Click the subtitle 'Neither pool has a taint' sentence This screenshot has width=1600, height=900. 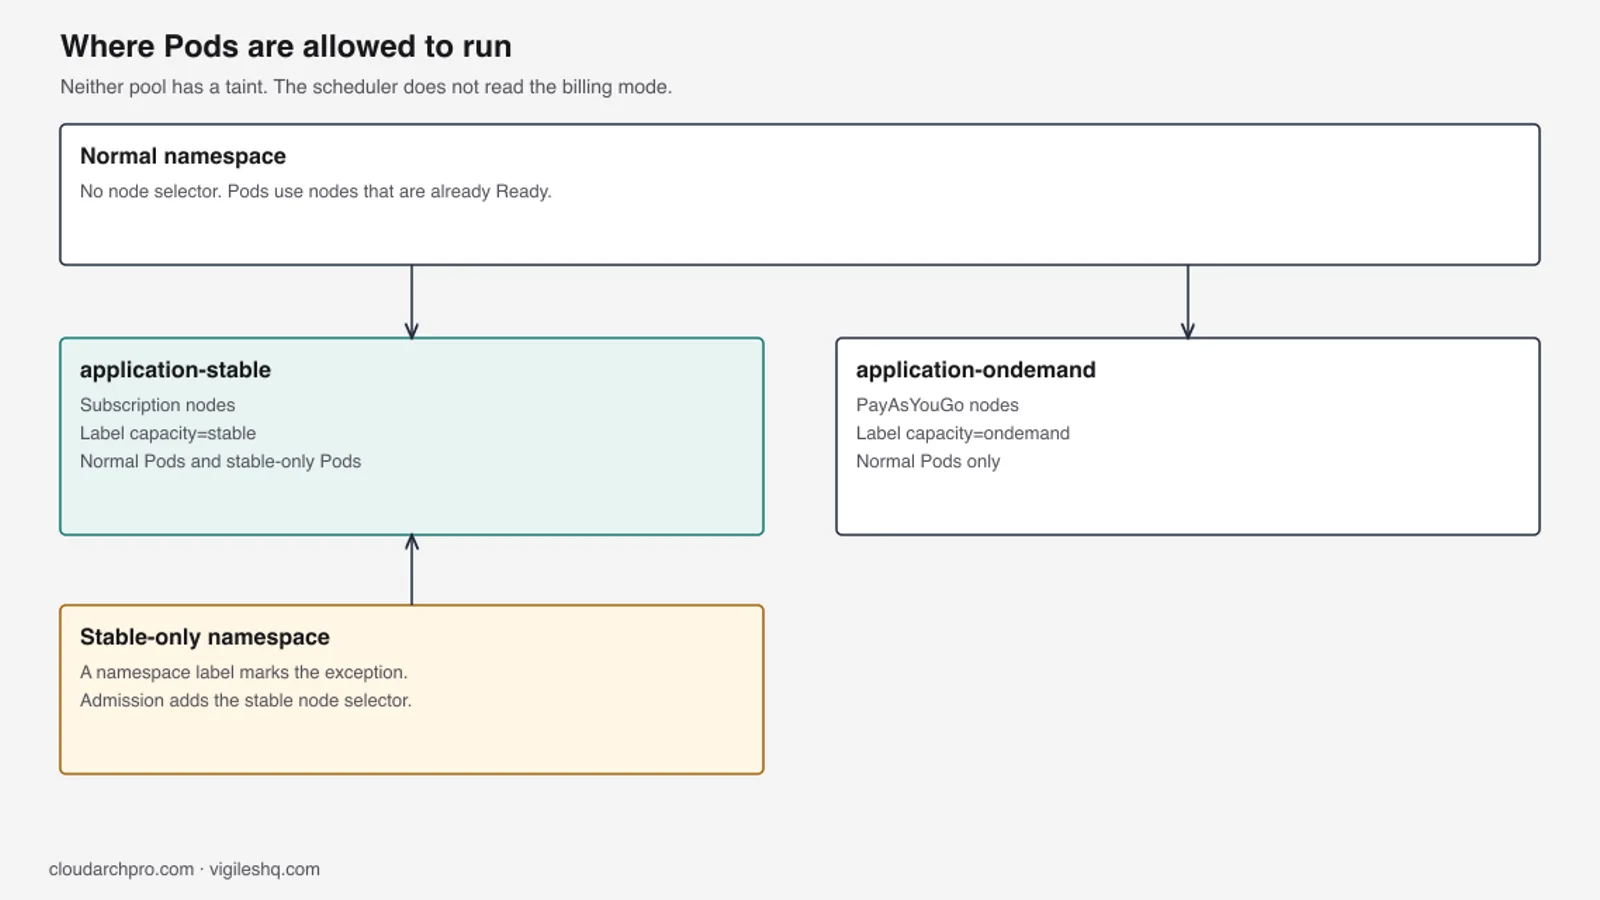point(366,87)
